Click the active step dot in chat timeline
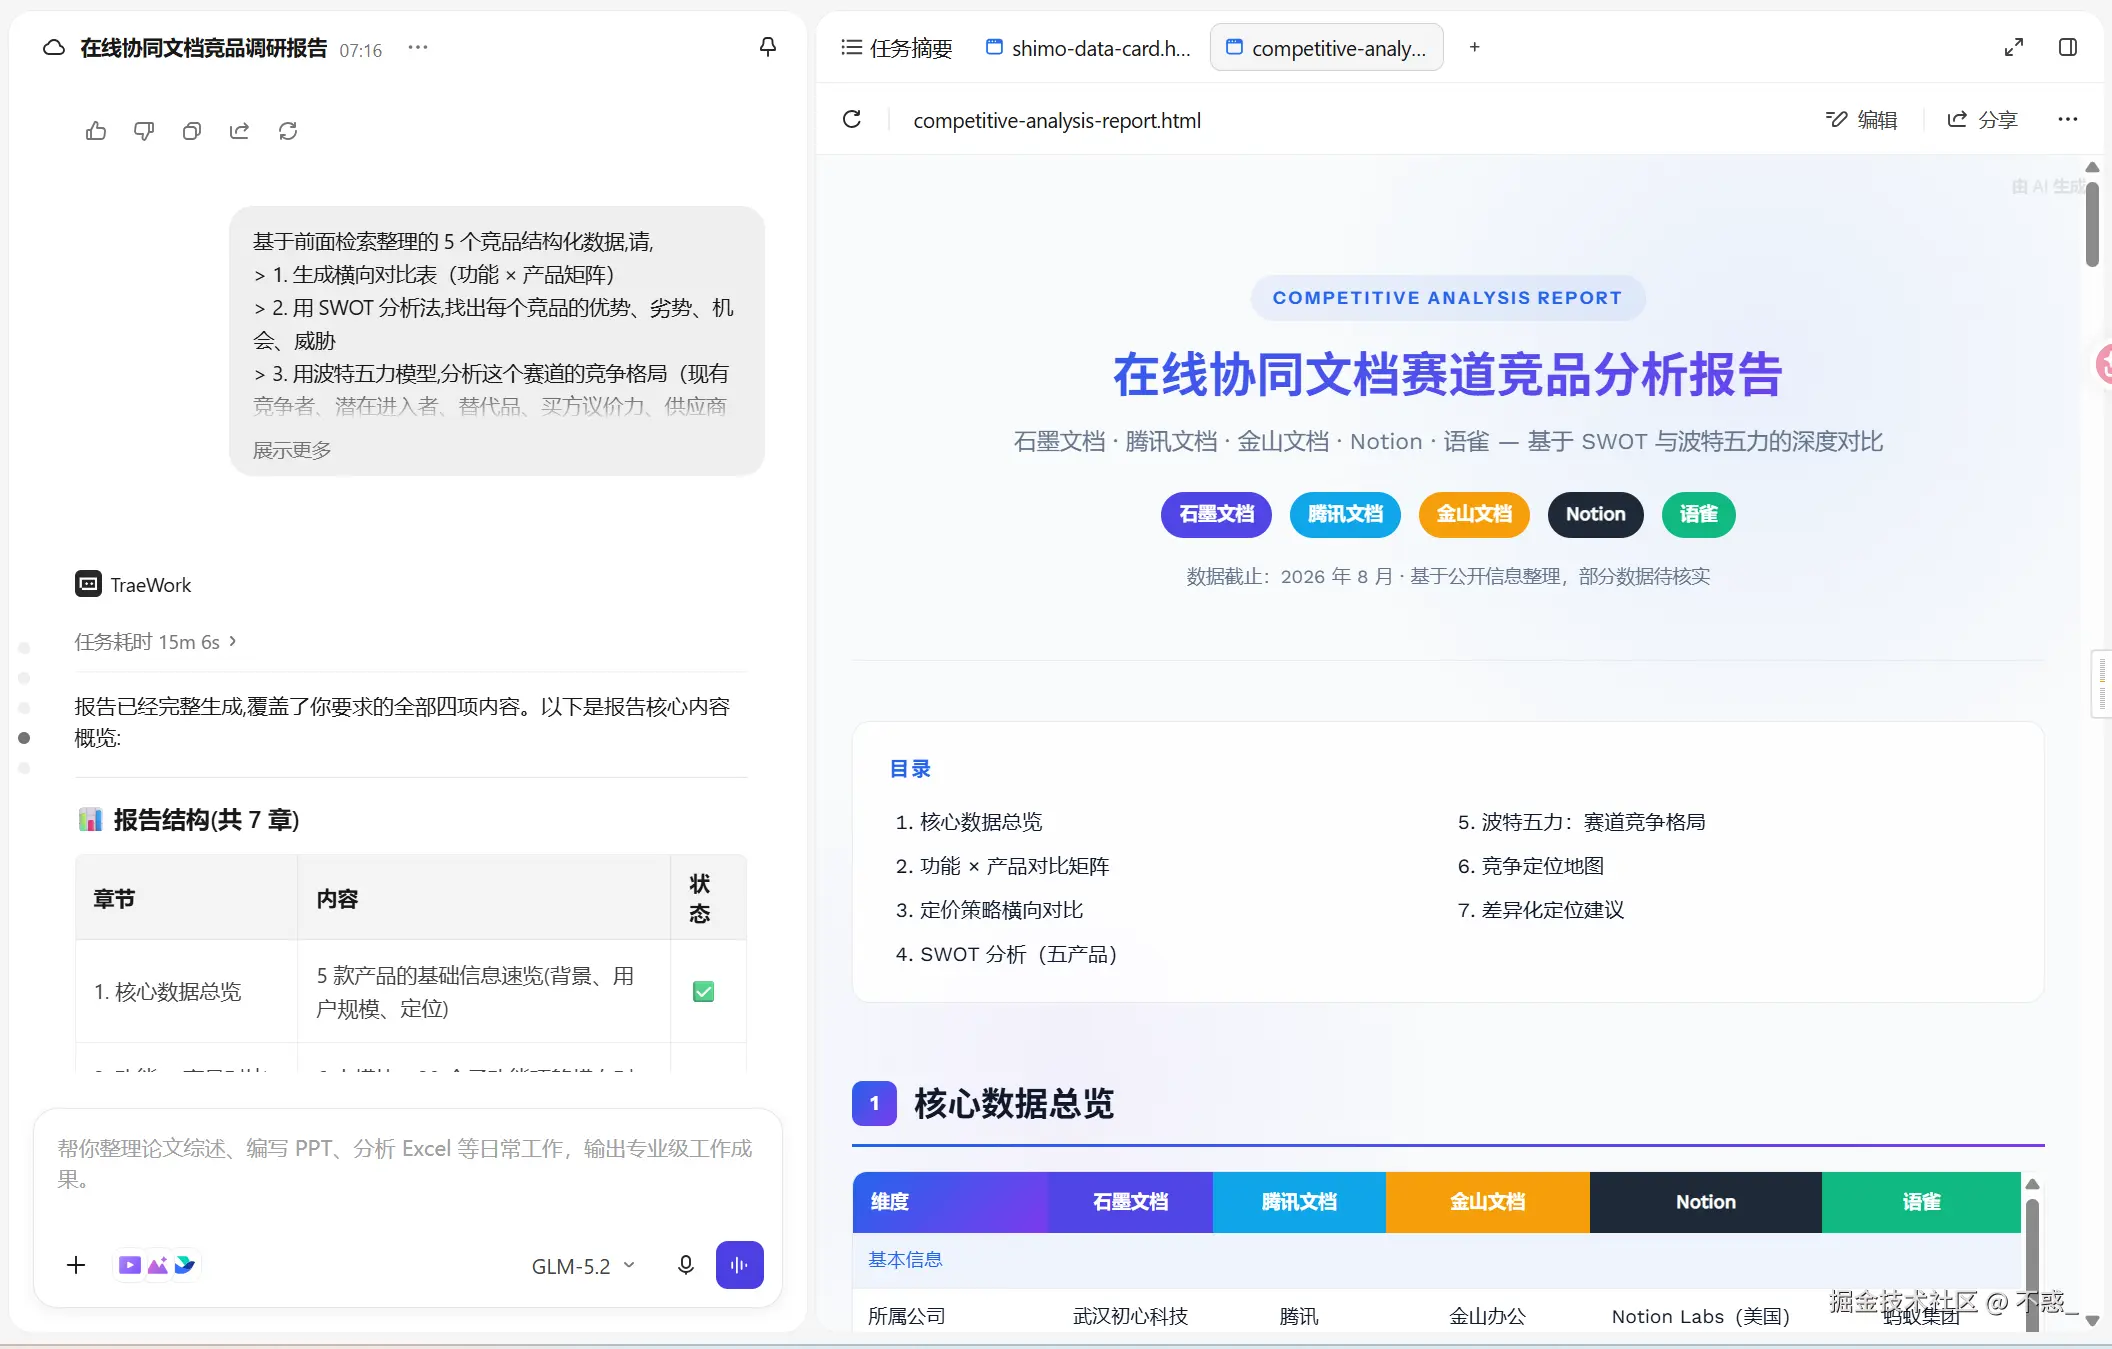This screenshot has height=1349, width=2112. click(x=24, y=738)
